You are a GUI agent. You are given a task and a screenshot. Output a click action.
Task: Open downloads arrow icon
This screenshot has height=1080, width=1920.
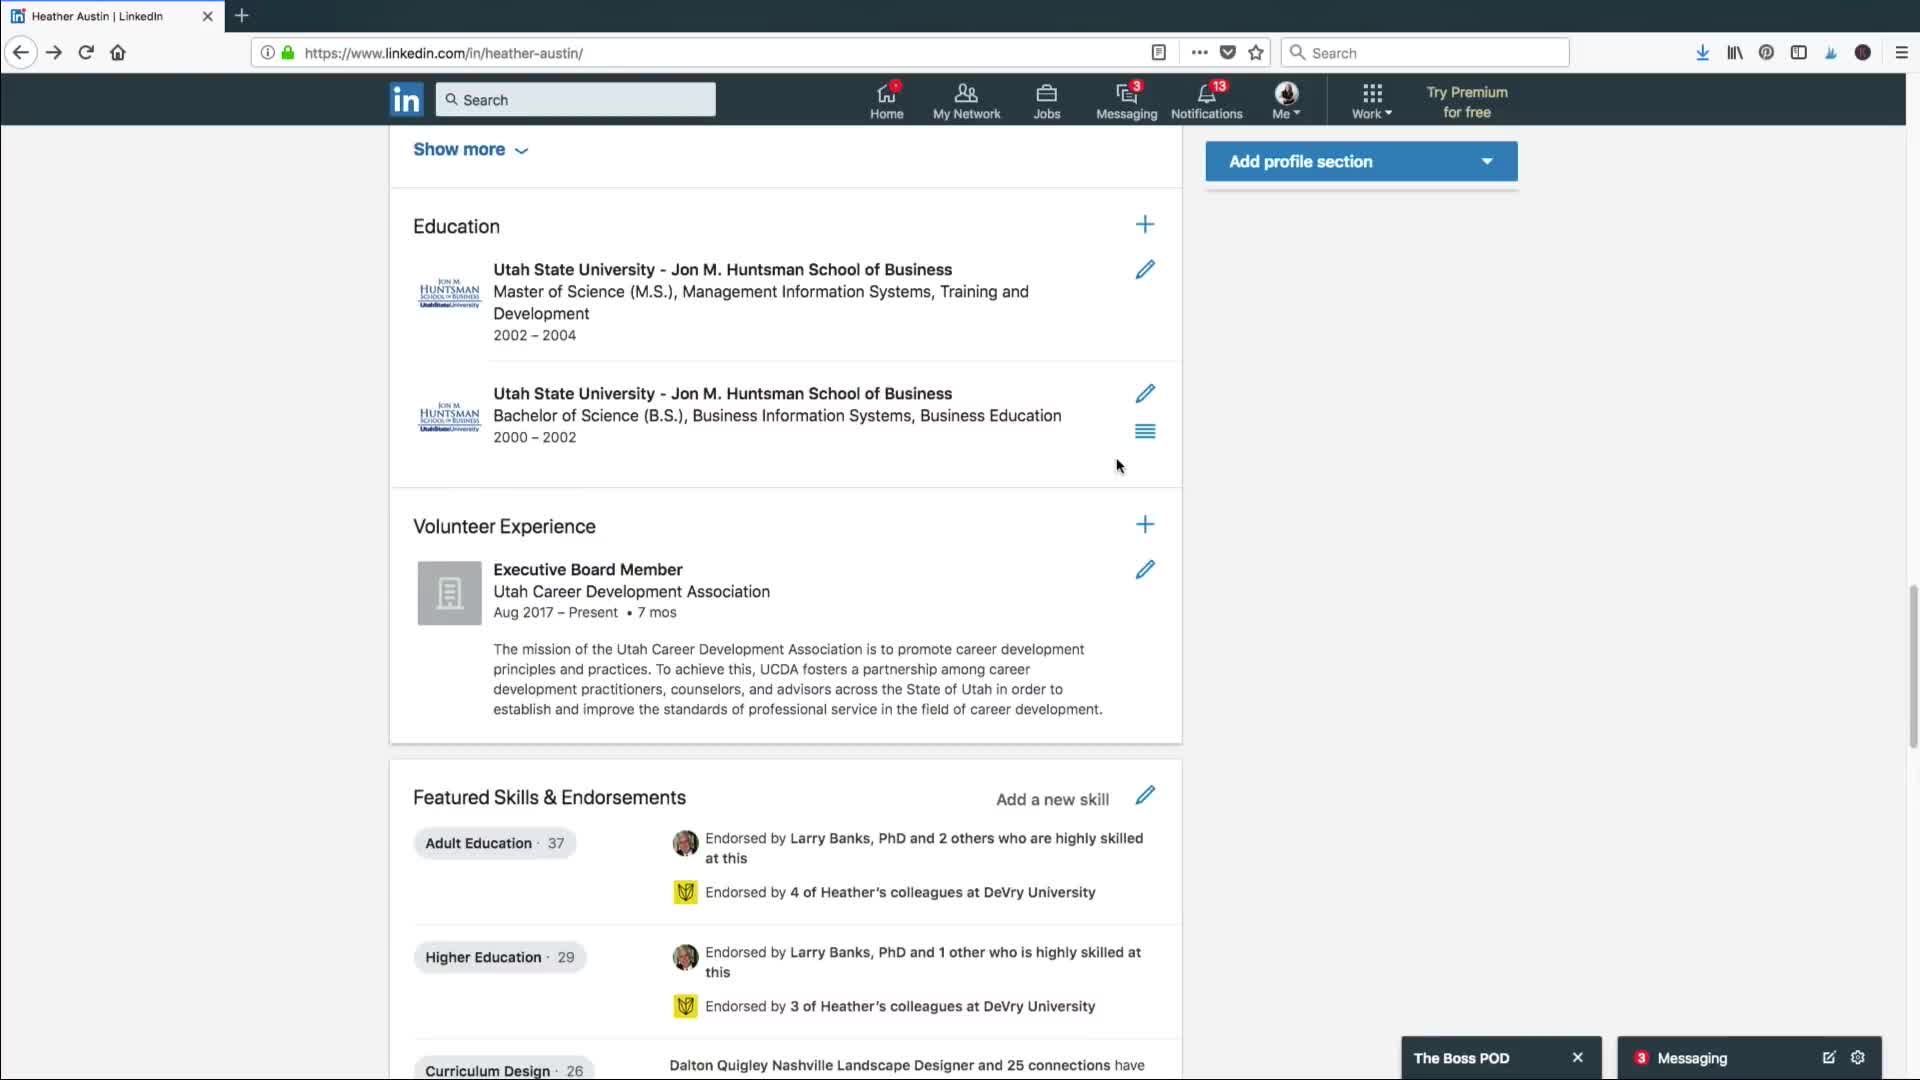pos(1702,53)
